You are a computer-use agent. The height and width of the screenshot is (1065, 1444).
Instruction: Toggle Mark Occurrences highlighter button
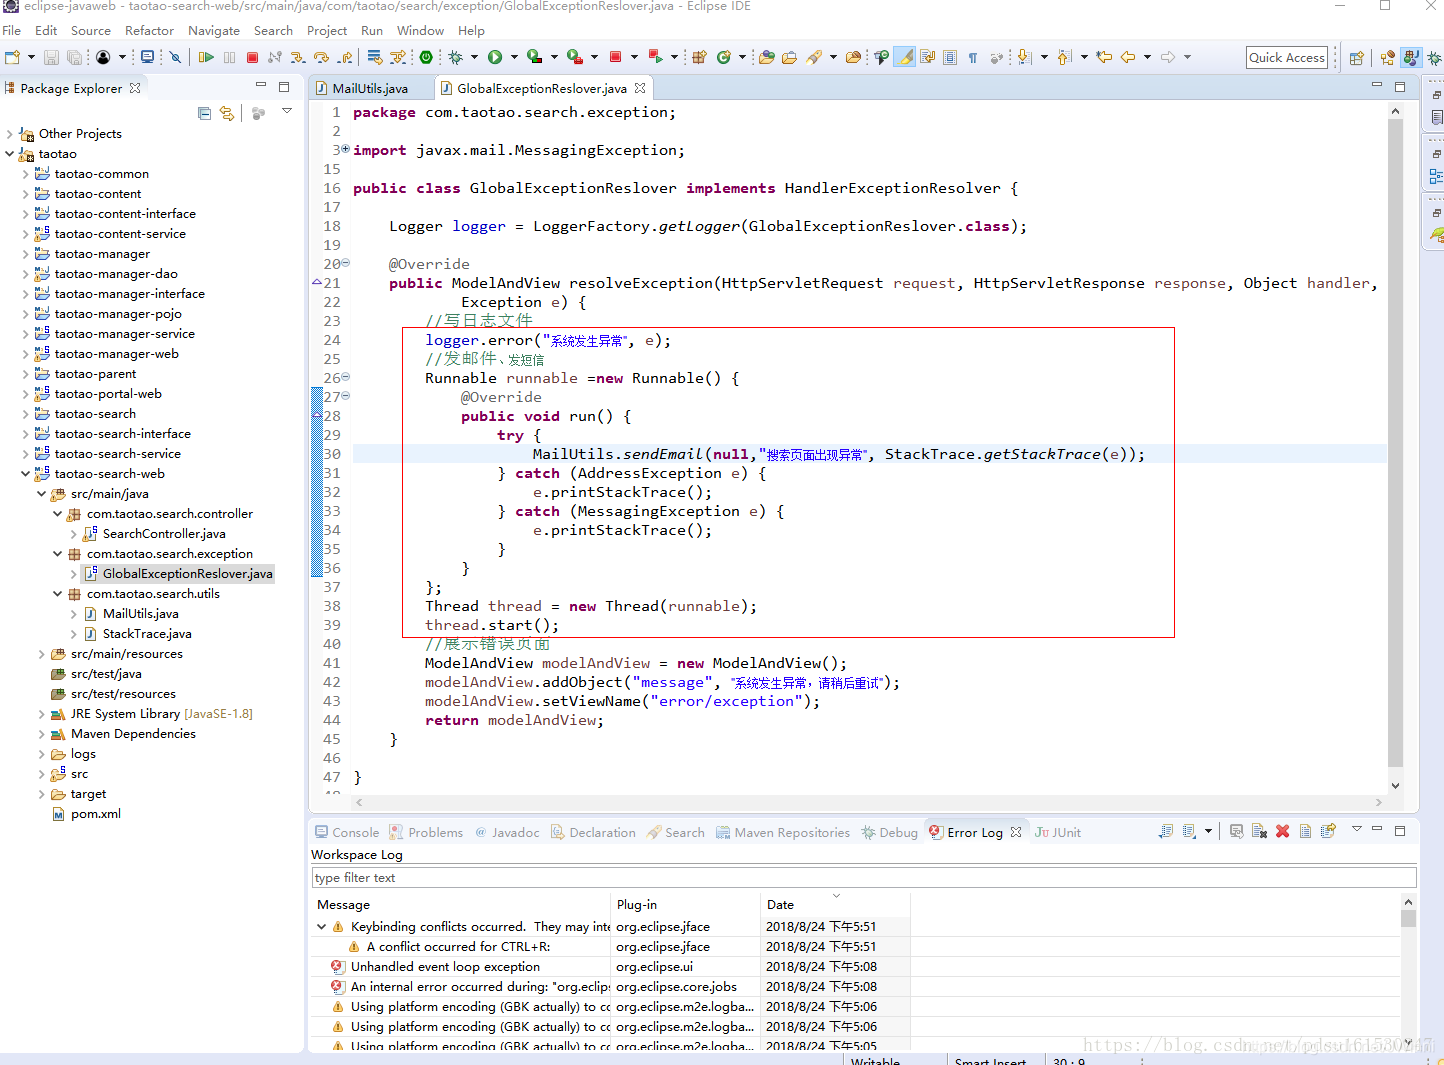(905, 57)
